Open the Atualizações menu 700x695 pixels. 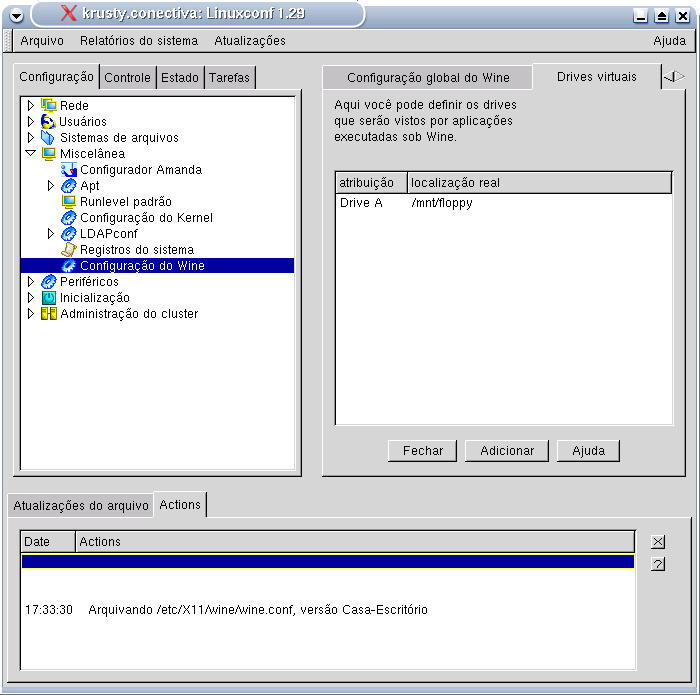click(x=250, y=41)
